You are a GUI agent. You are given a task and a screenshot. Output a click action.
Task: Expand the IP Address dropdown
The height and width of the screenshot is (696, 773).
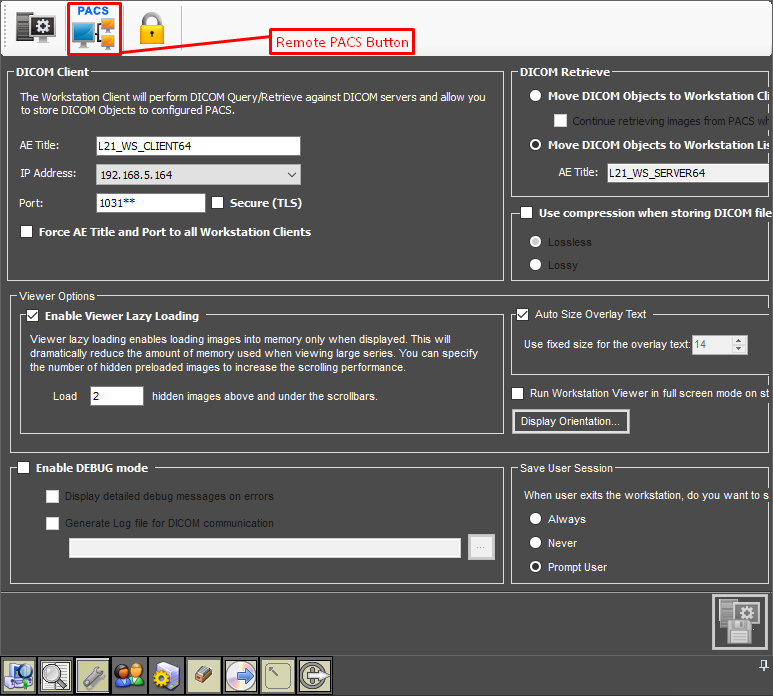coord(291,175)
